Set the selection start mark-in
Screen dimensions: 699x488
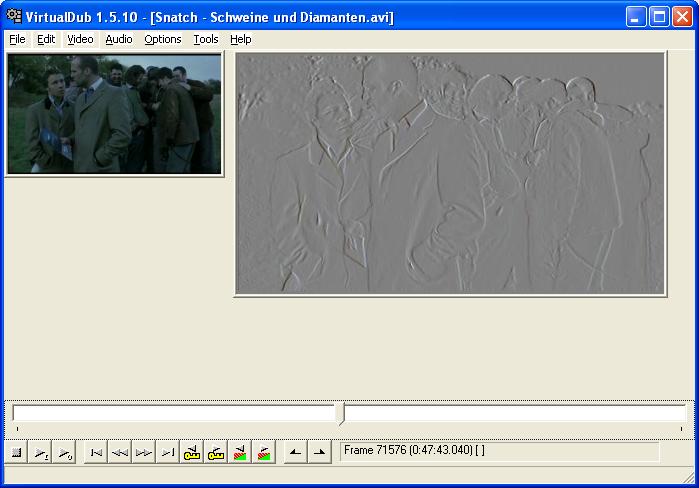(x=296, y=452)
